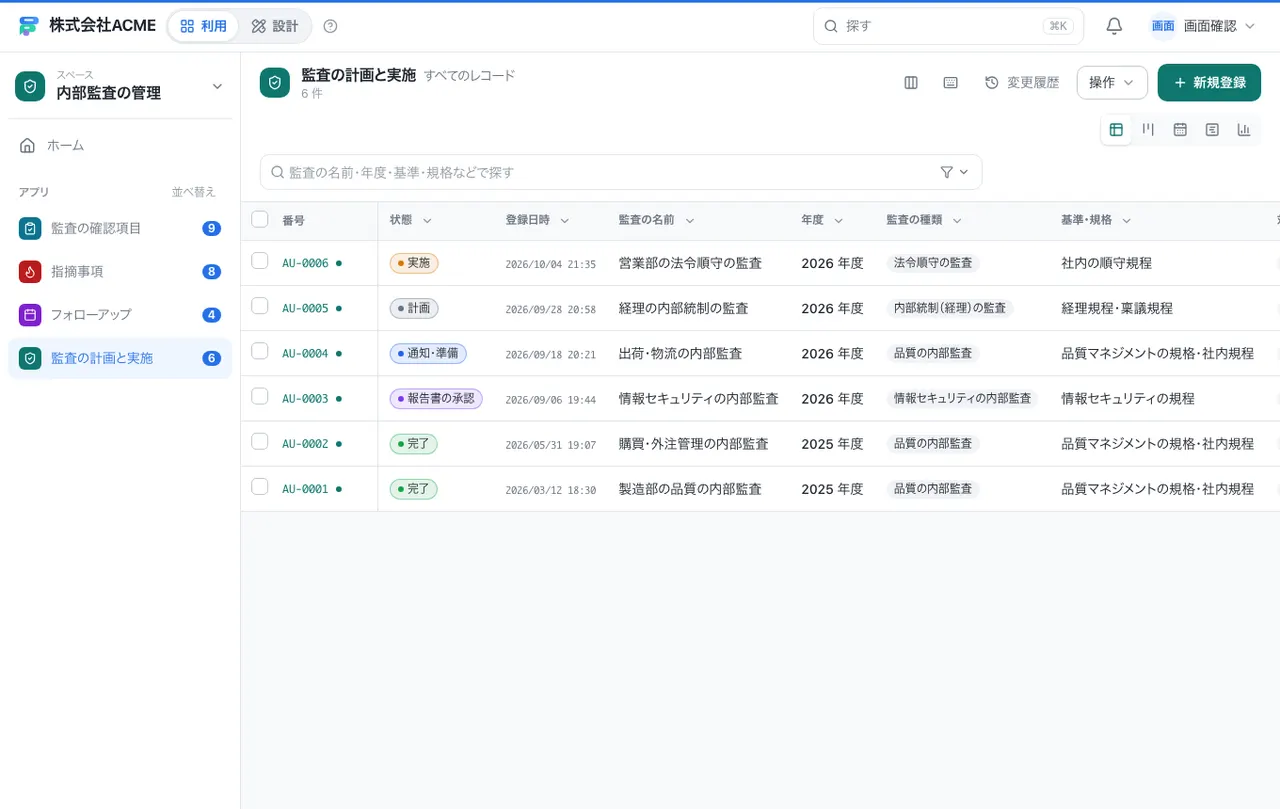Switch to chart view icon
This screenshot has width=1280, height=809.
1244,130
